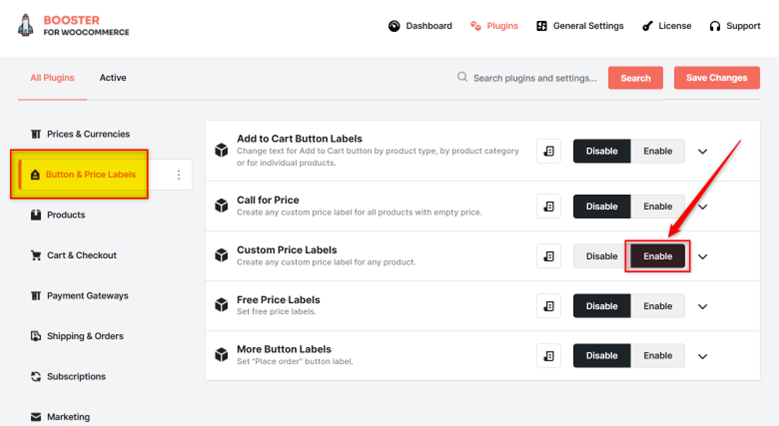Viewport: 779px width, 426px height.
Task: Open documentation icon for Custom Price Labels
Action: pos(548,256)
